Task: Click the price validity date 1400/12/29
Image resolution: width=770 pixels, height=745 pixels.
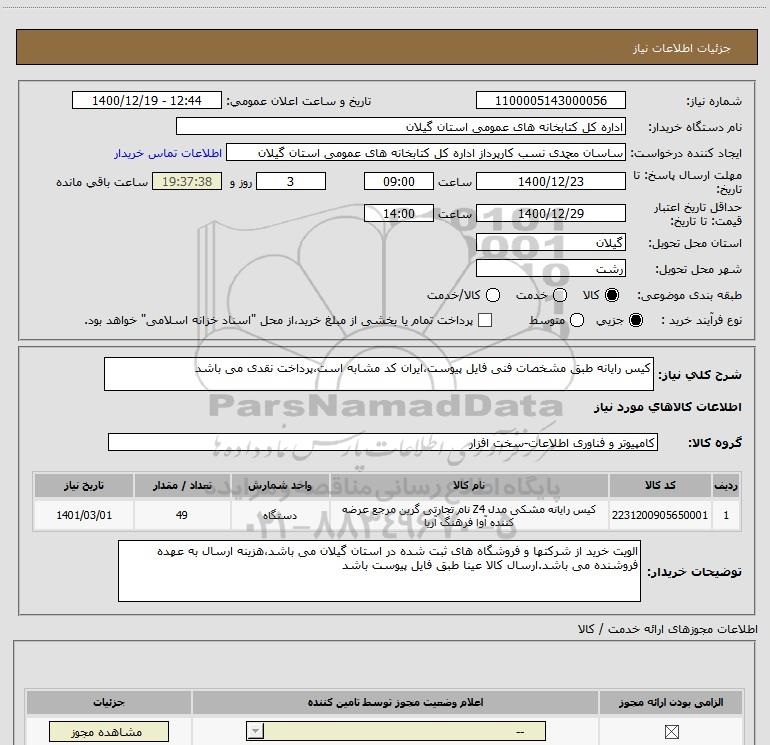Action: [x=550, y=213]
